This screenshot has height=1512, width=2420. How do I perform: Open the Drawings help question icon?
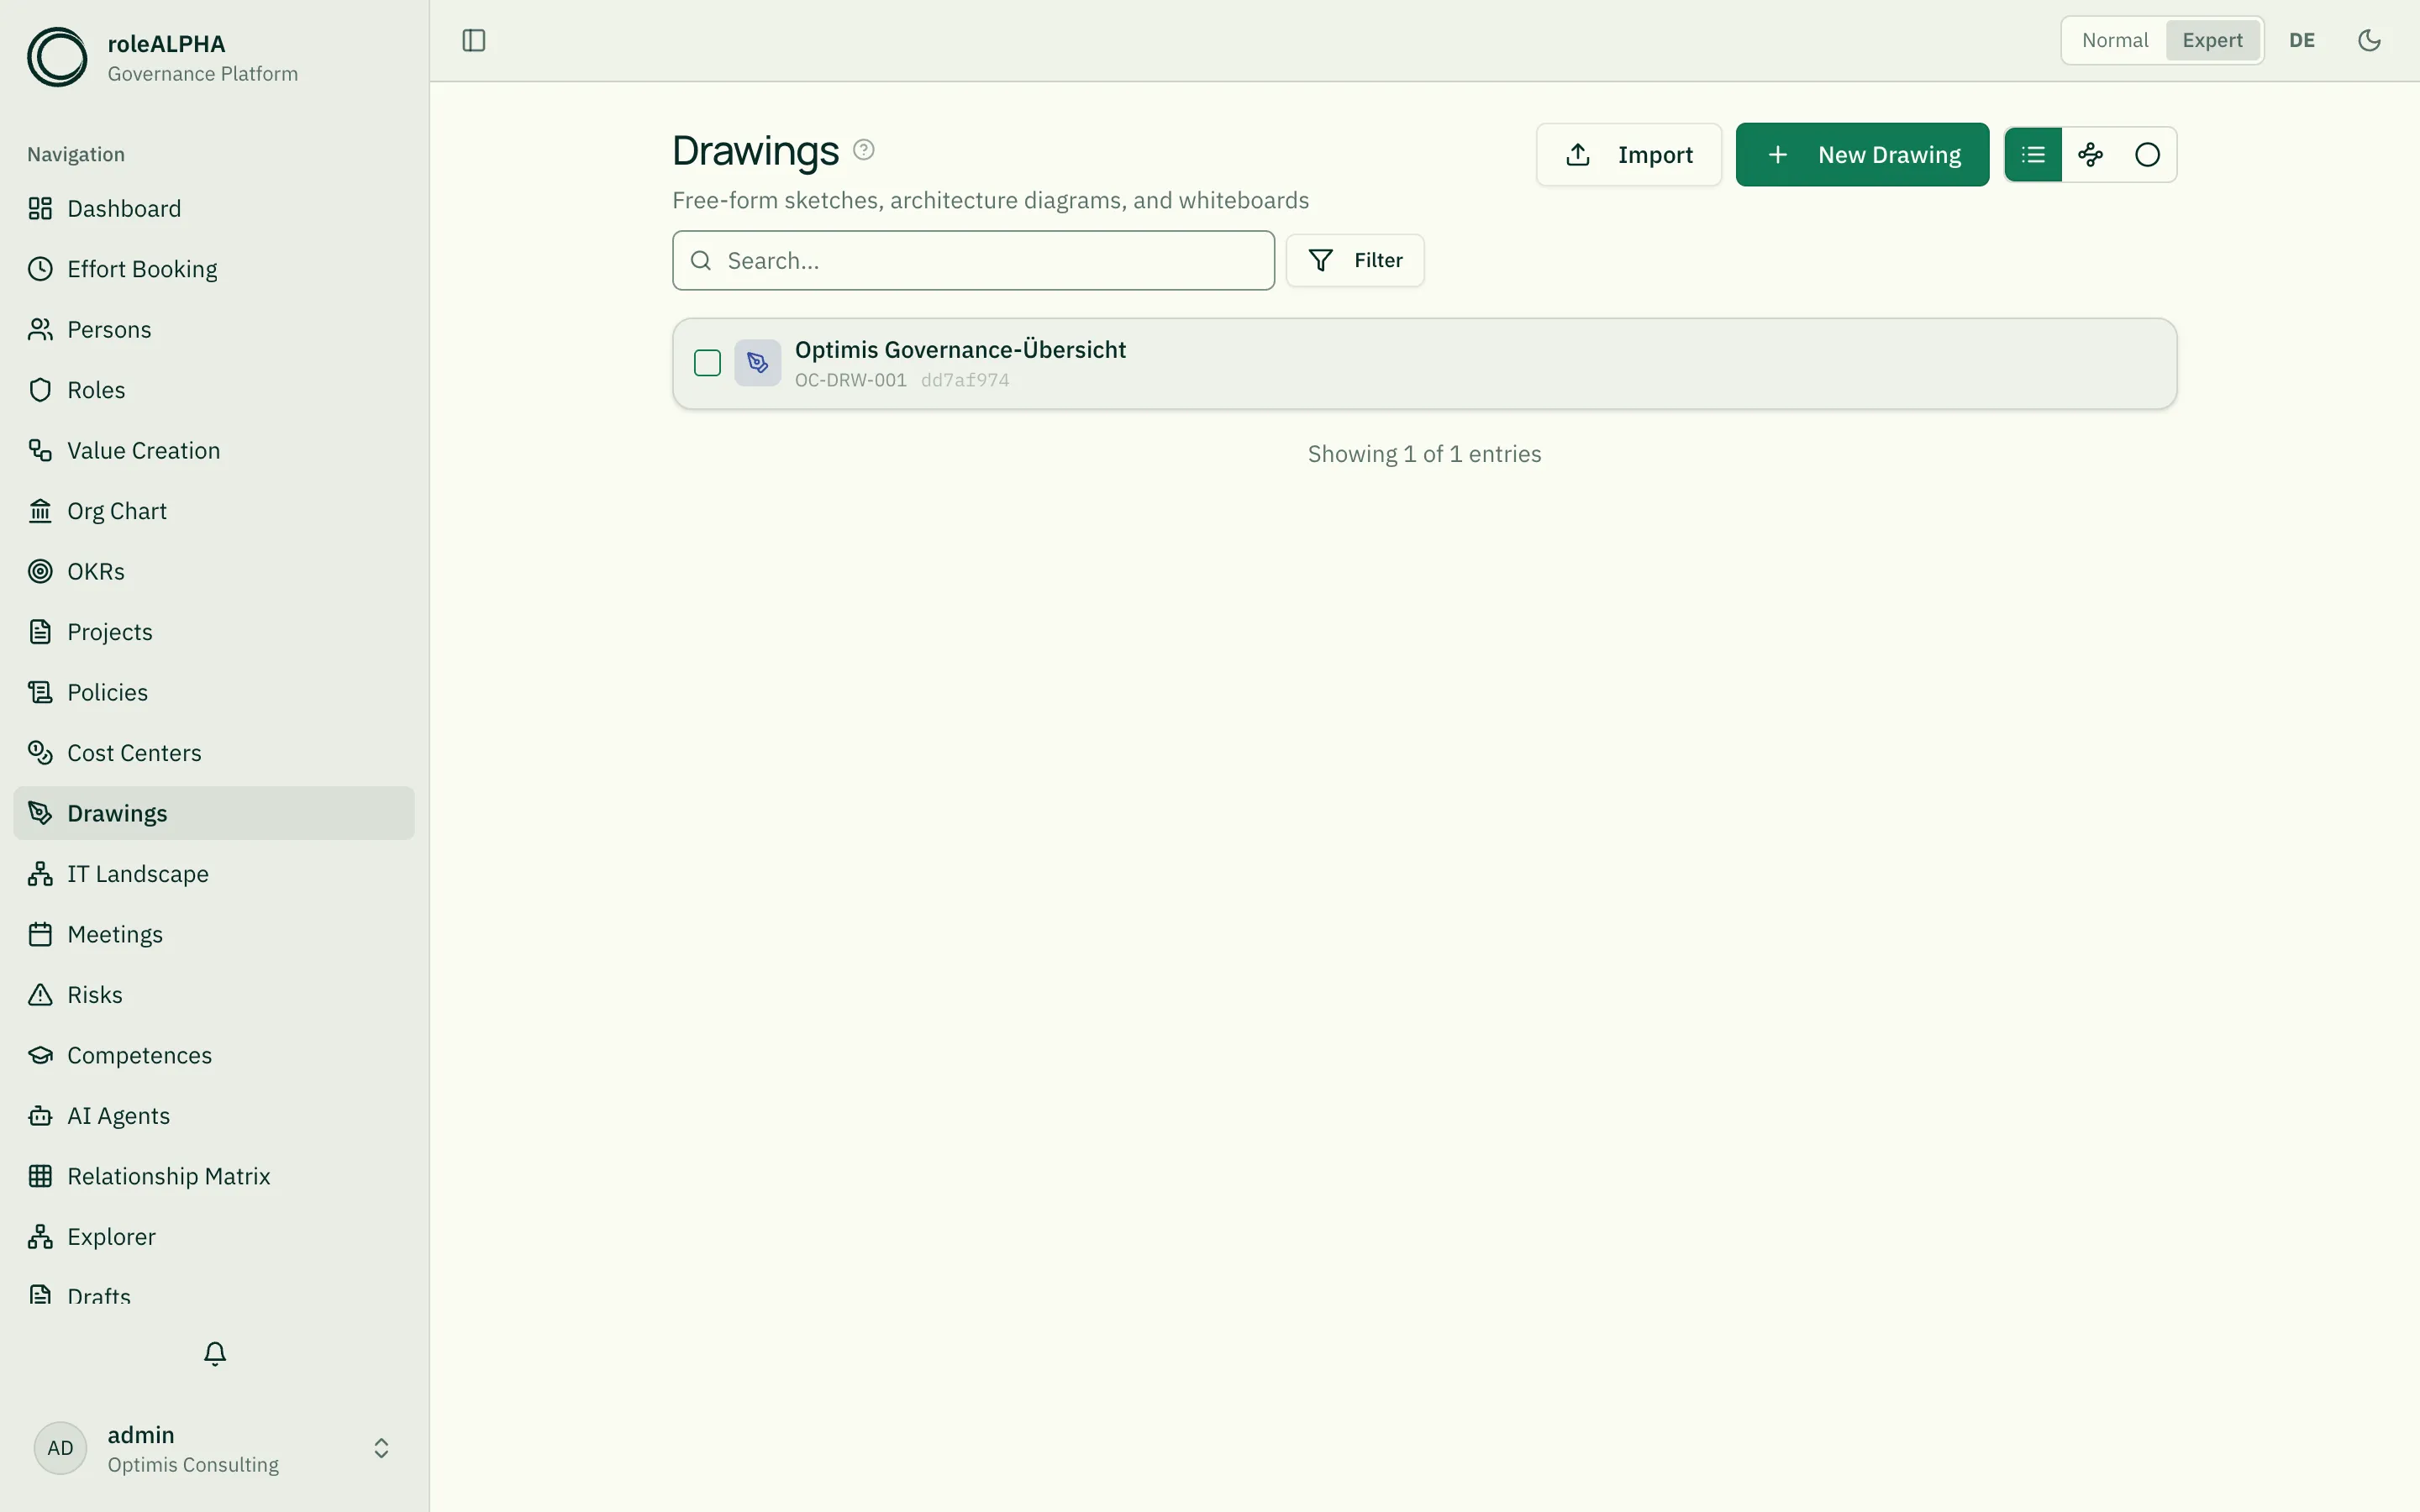click(x=864, y=150)
